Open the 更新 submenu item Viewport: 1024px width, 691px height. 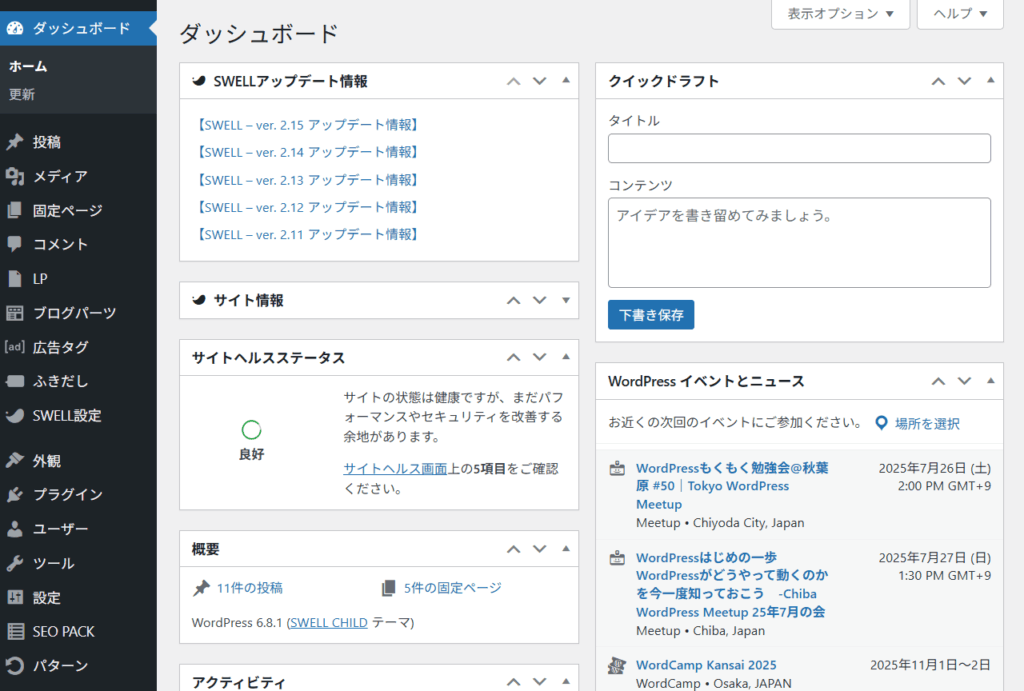tap(22, 95)
